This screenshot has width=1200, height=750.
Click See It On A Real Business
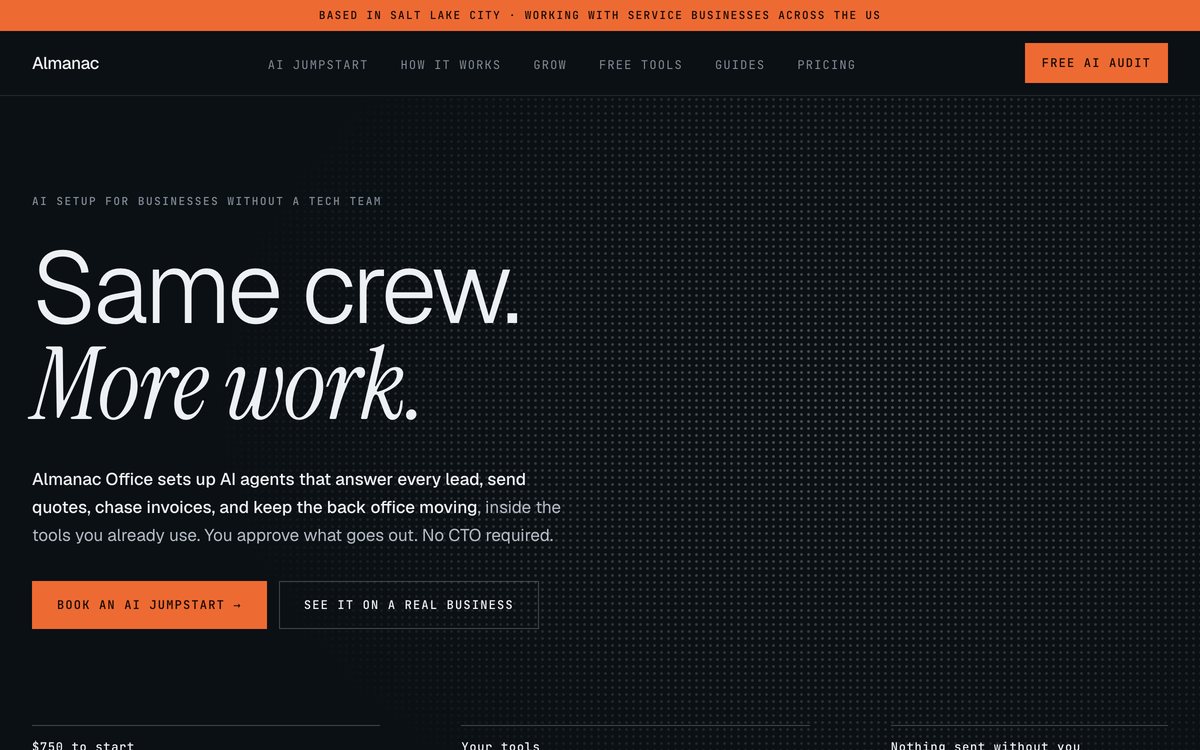tap(409, 605)
